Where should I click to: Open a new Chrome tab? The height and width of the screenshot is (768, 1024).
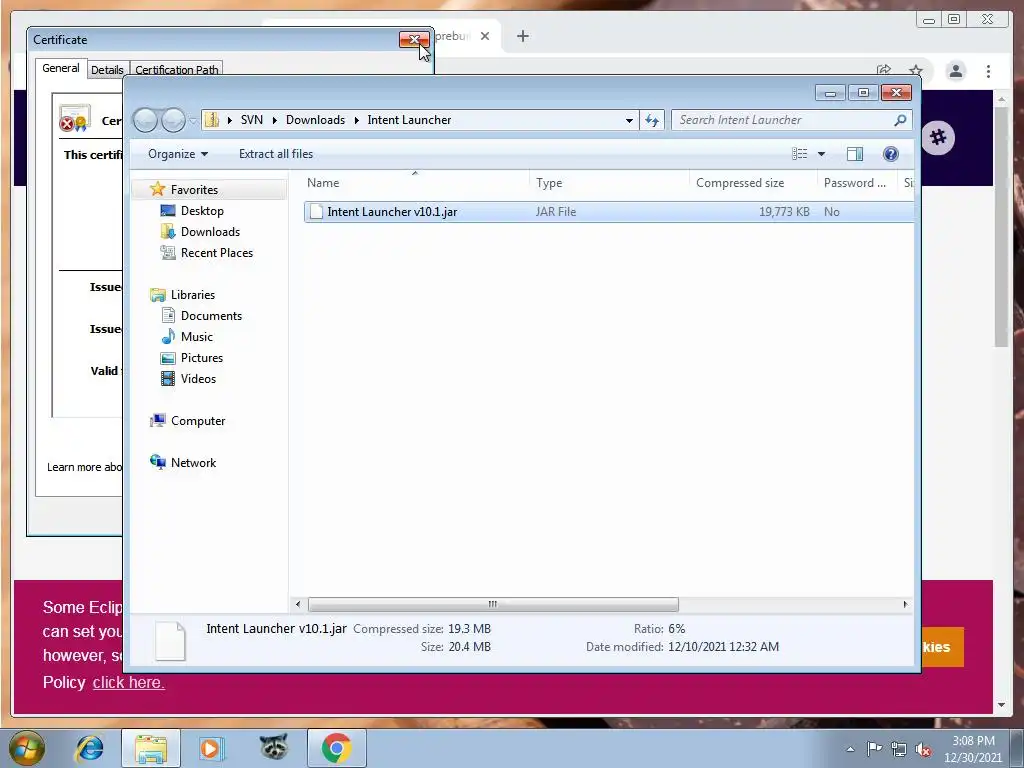pos(522,36)
